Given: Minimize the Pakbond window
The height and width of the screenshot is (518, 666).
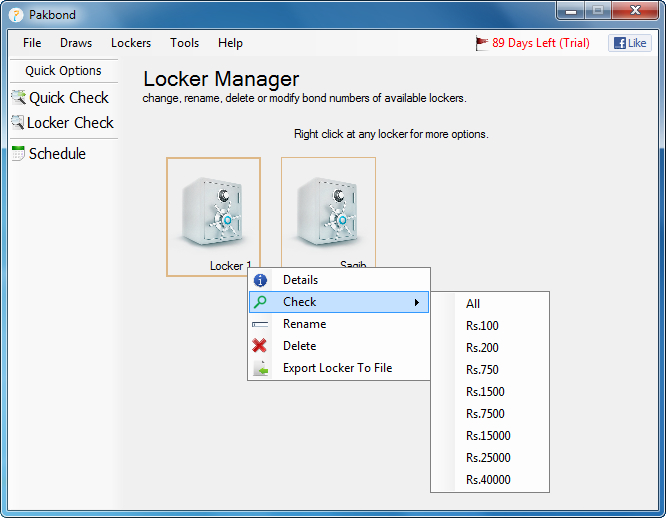Looking at the screenshot, I should [x=571, y=11].
